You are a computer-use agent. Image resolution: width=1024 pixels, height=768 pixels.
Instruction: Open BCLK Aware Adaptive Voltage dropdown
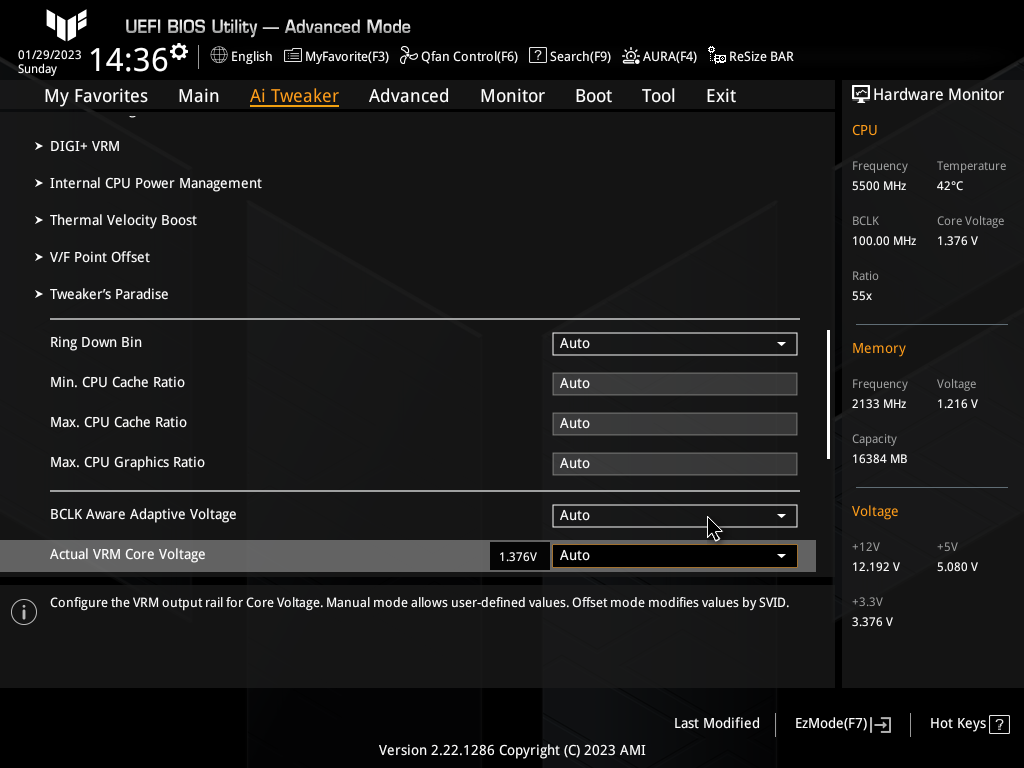(x=675, y=516)
